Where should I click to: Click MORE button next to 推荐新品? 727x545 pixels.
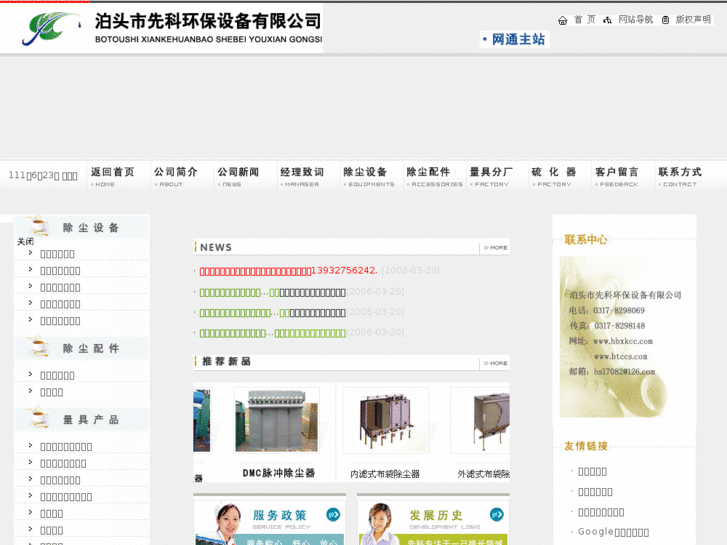tap(494, 362)
